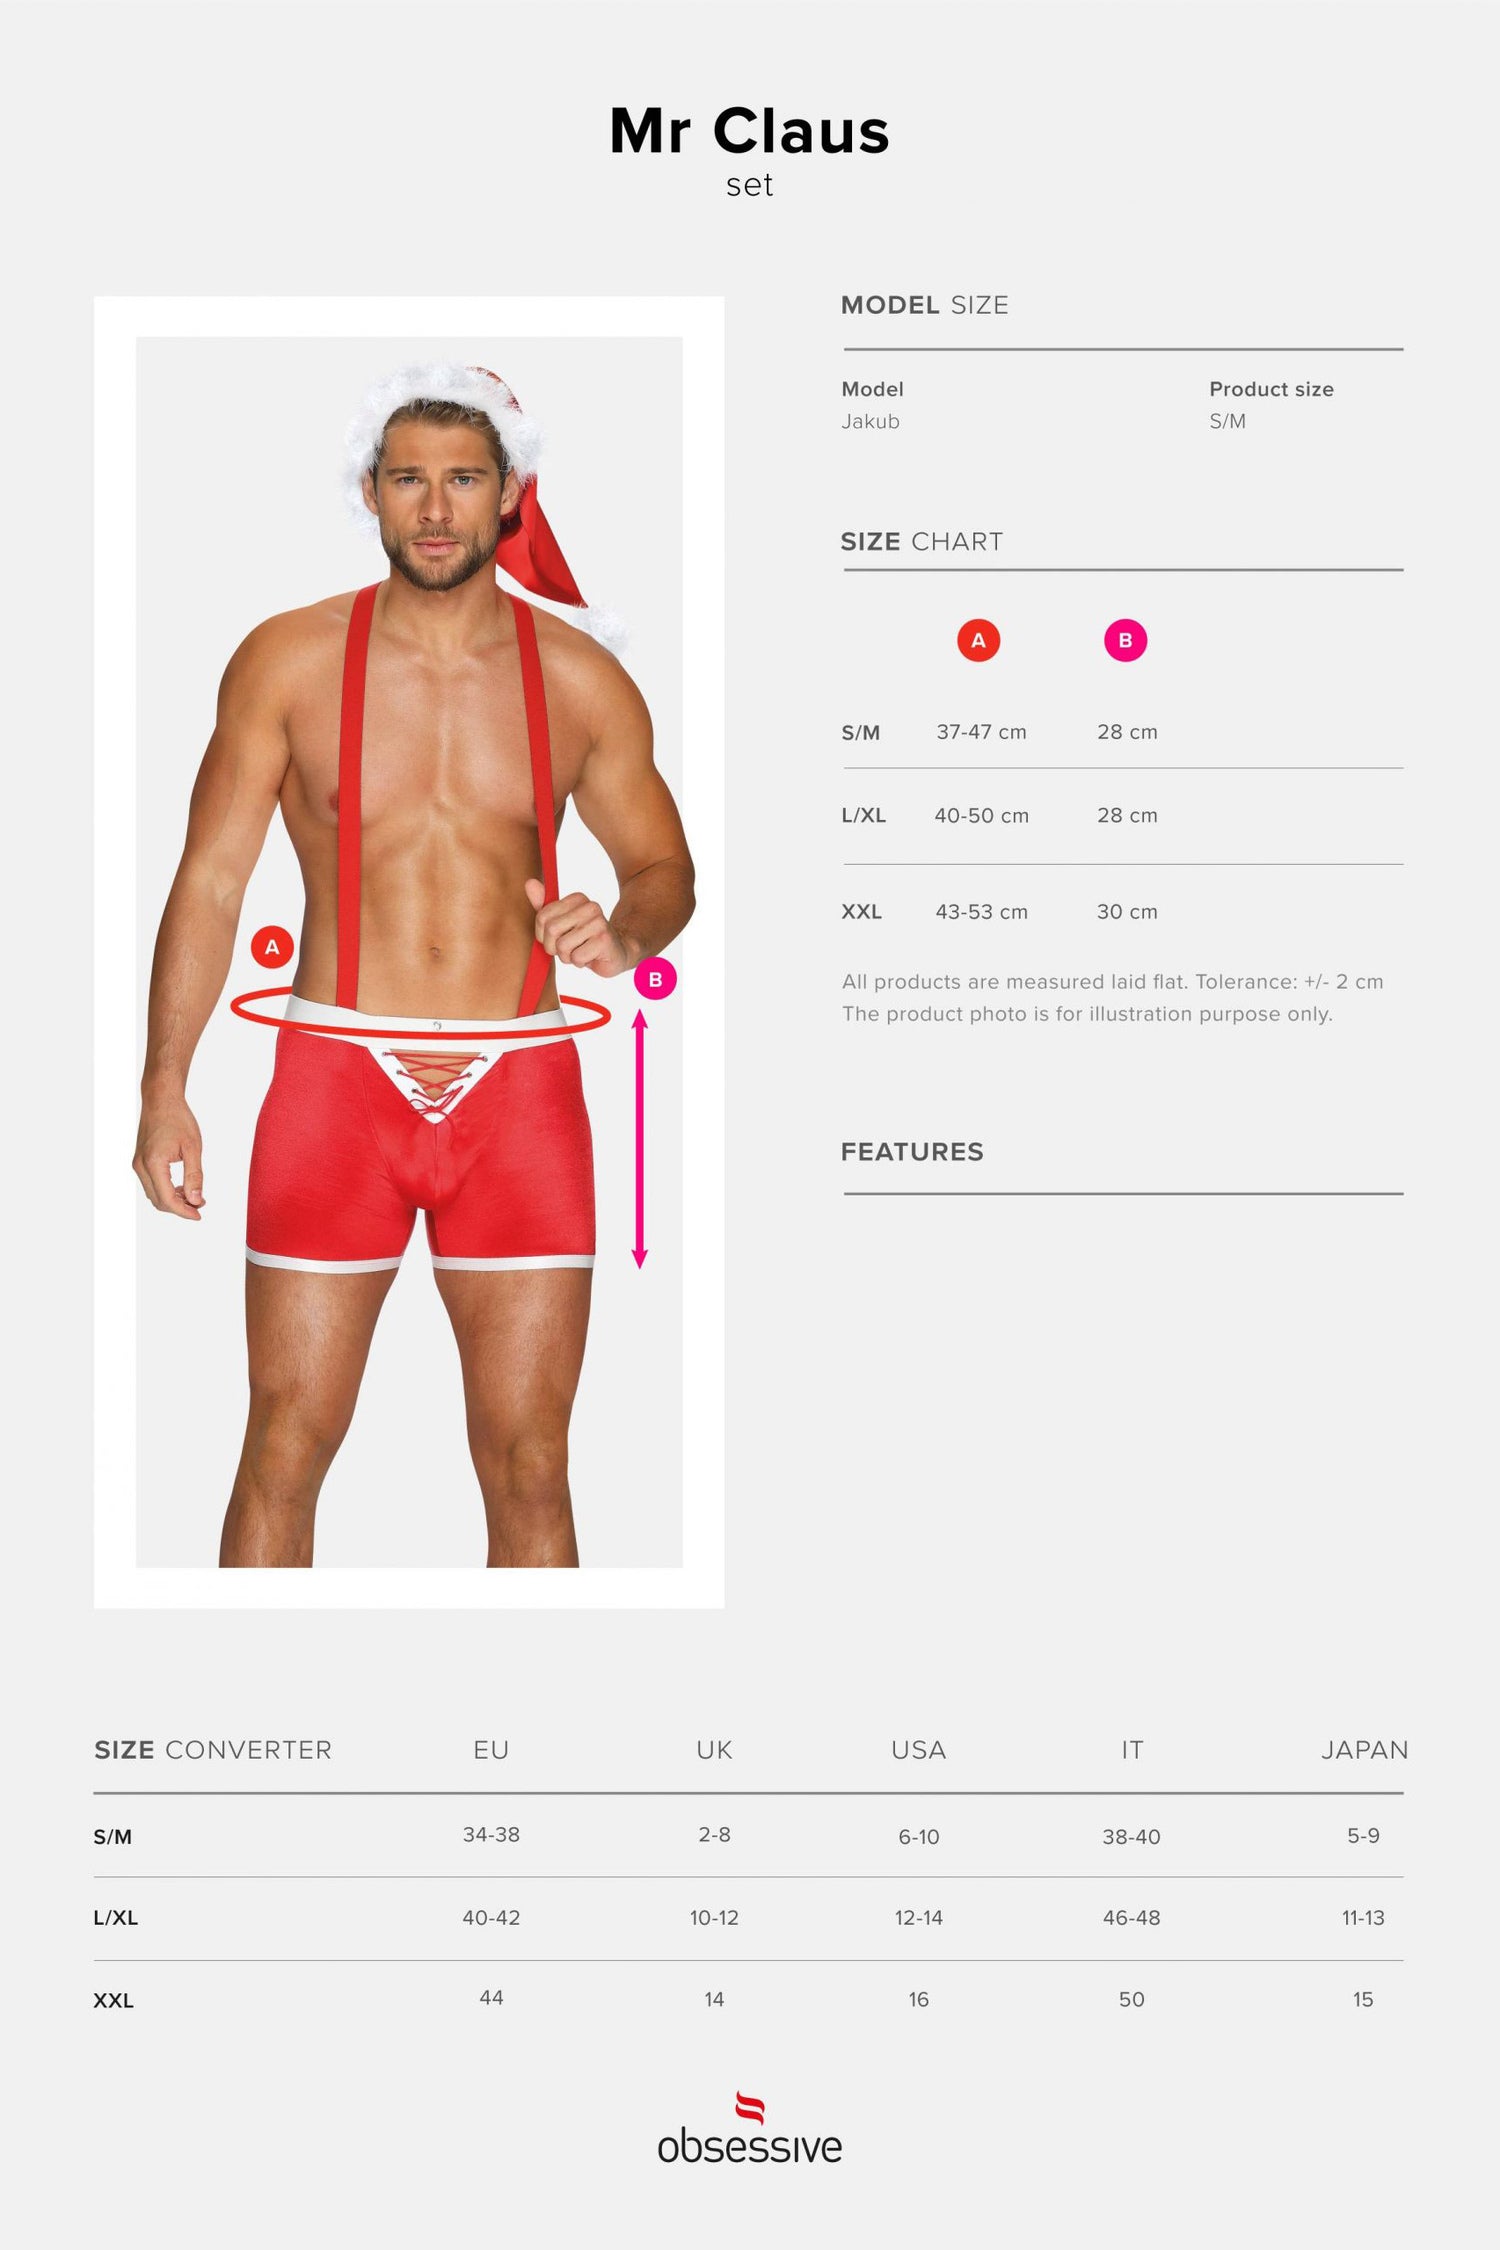1500x2250 pixels.
Task: Click the FEATURES heading
Action: [912, 1152]
